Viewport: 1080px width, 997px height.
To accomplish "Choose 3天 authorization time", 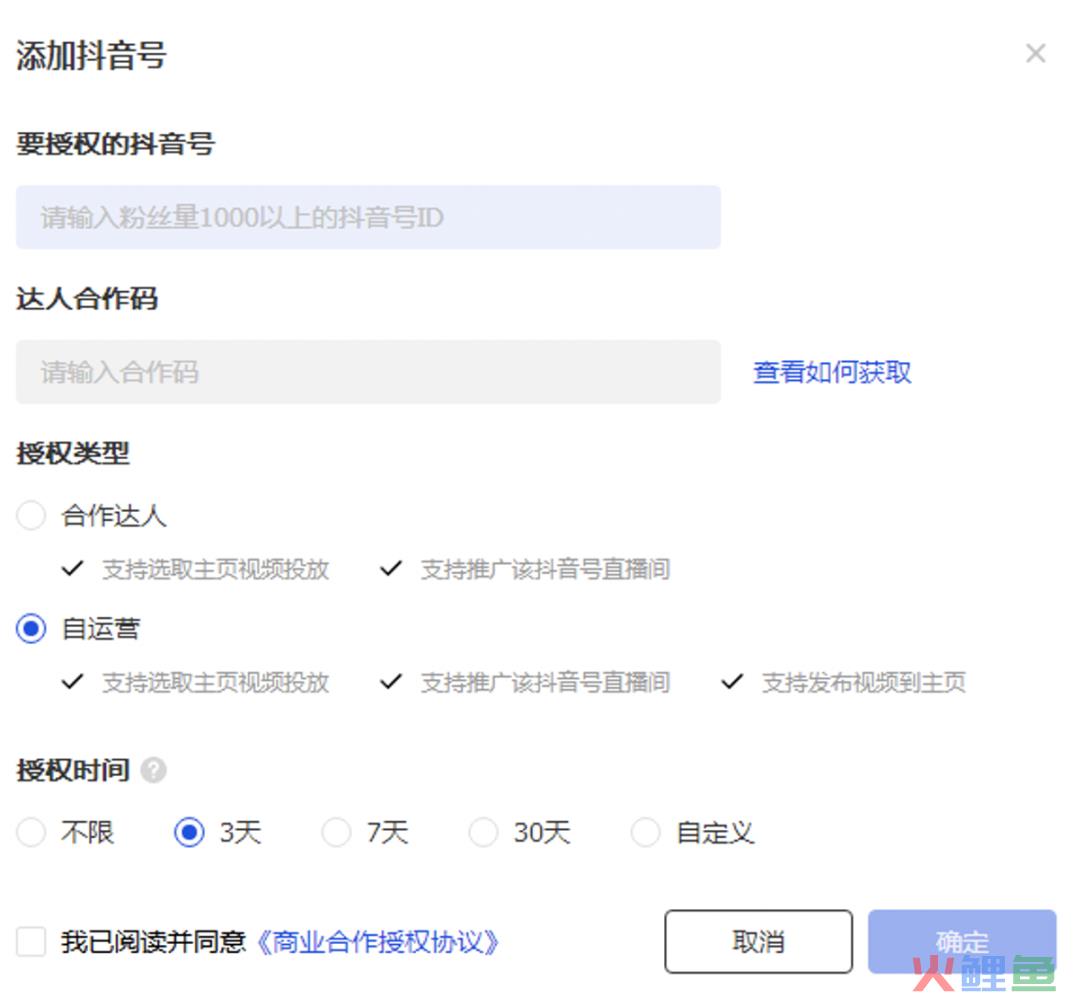I will 189,832.
